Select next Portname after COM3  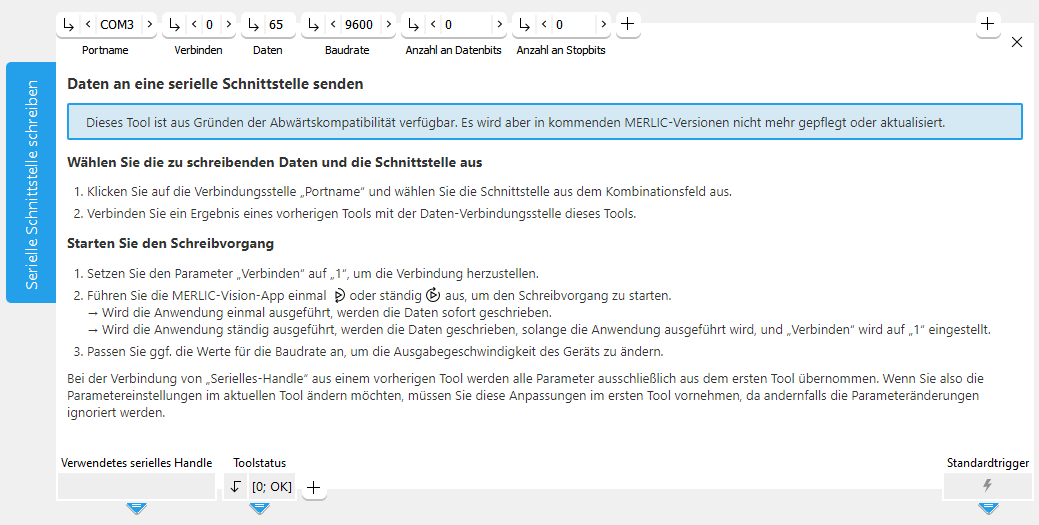click(148, 24)
